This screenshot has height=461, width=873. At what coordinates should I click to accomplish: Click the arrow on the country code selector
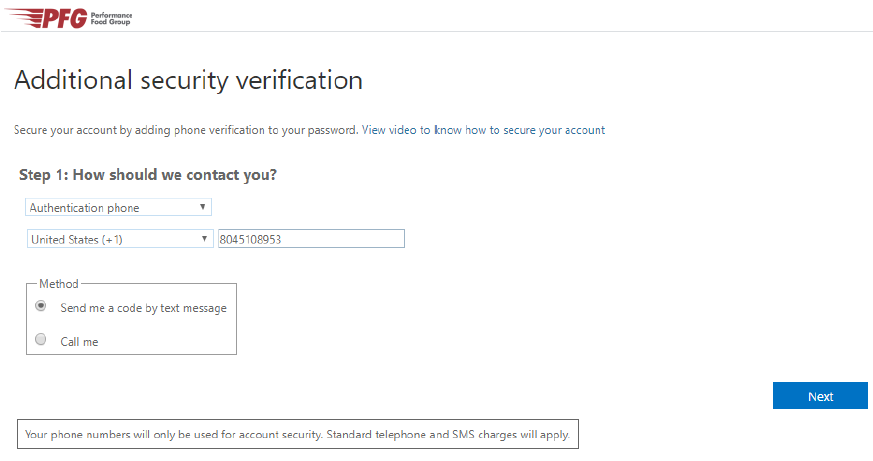click(203, 239)
